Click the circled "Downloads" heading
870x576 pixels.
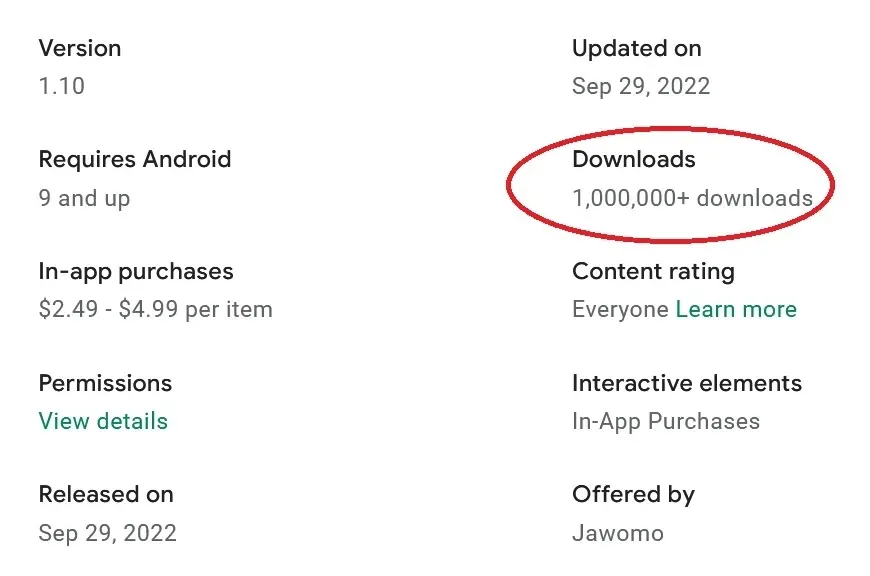[x=634, y=159]
